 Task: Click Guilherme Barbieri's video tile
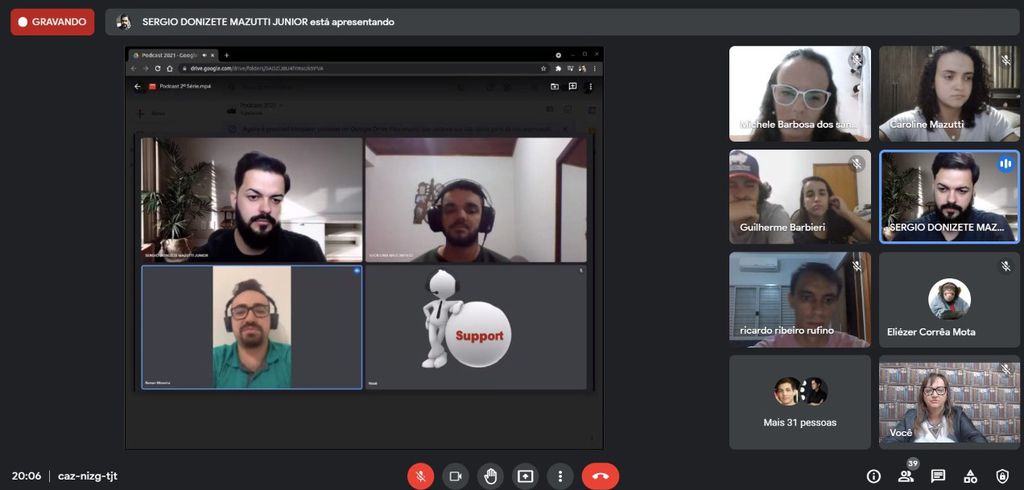[x=800, y=197]
